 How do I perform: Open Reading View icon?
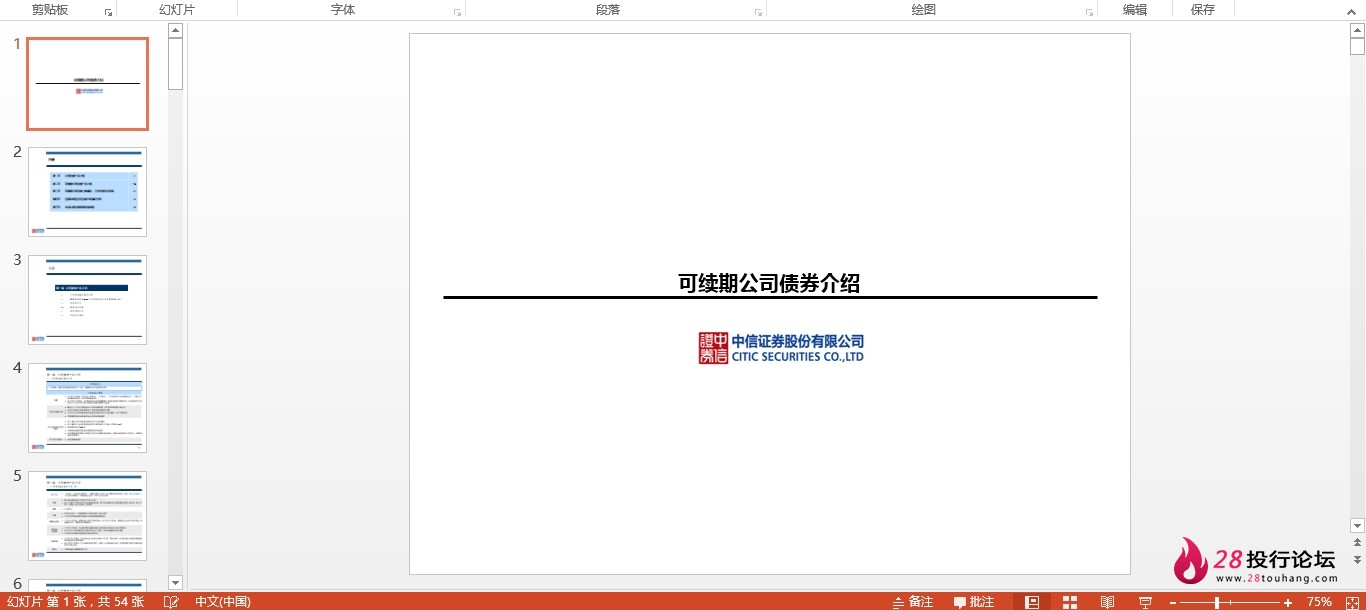pyautogui.click(x=1108, y=602)
